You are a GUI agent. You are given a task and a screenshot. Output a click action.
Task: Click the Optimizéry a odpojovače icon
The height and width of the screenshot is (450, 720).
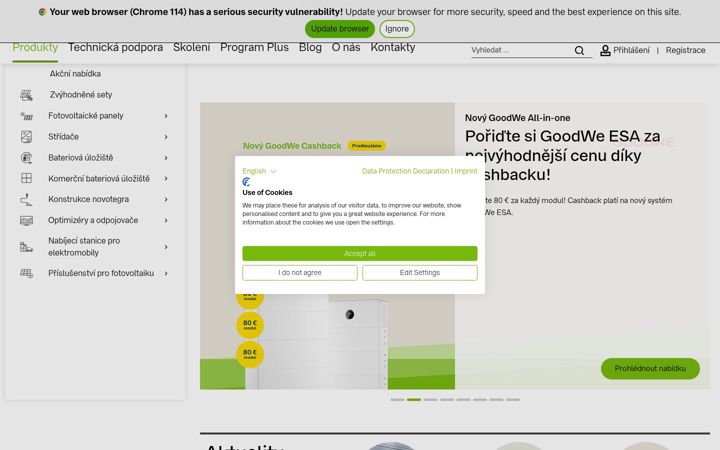[27, 220]
